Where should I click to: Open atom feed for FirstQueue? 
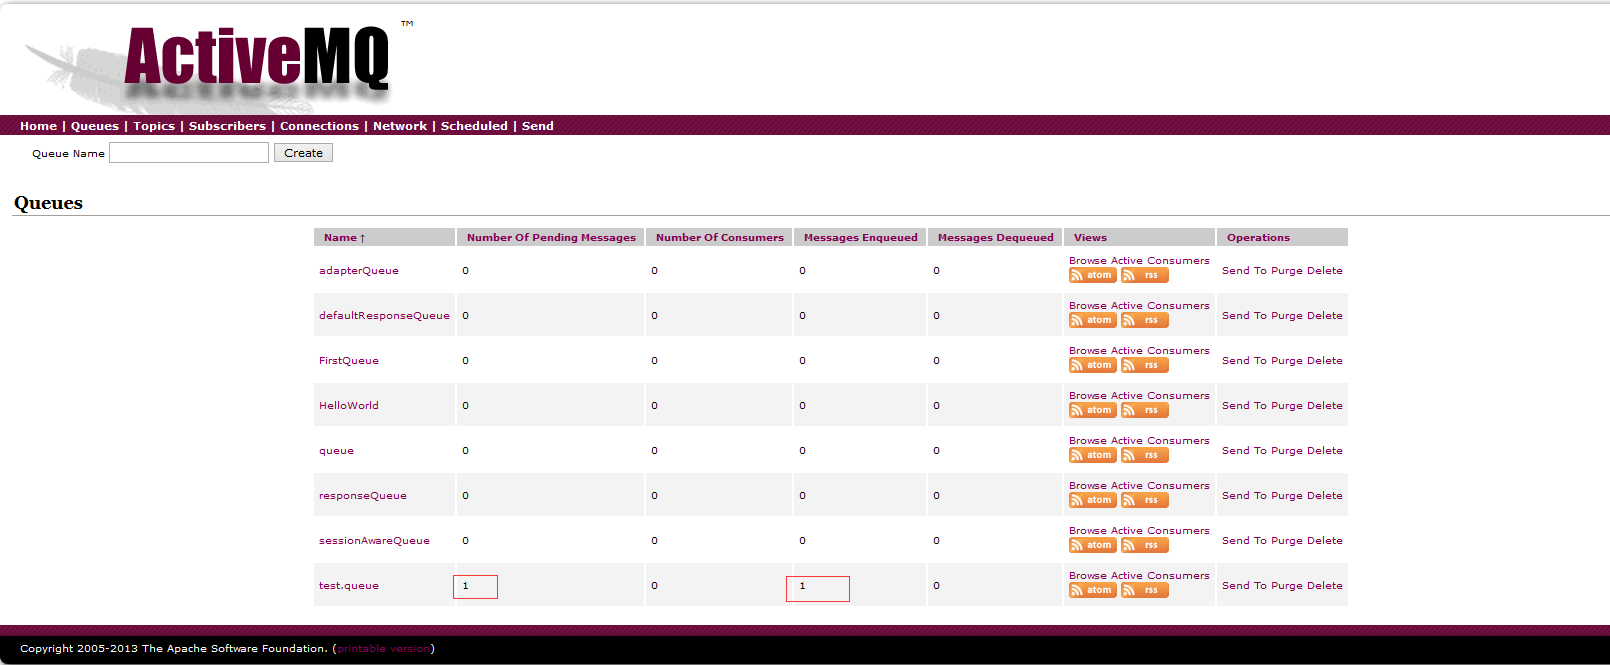tap(1092, 365)
